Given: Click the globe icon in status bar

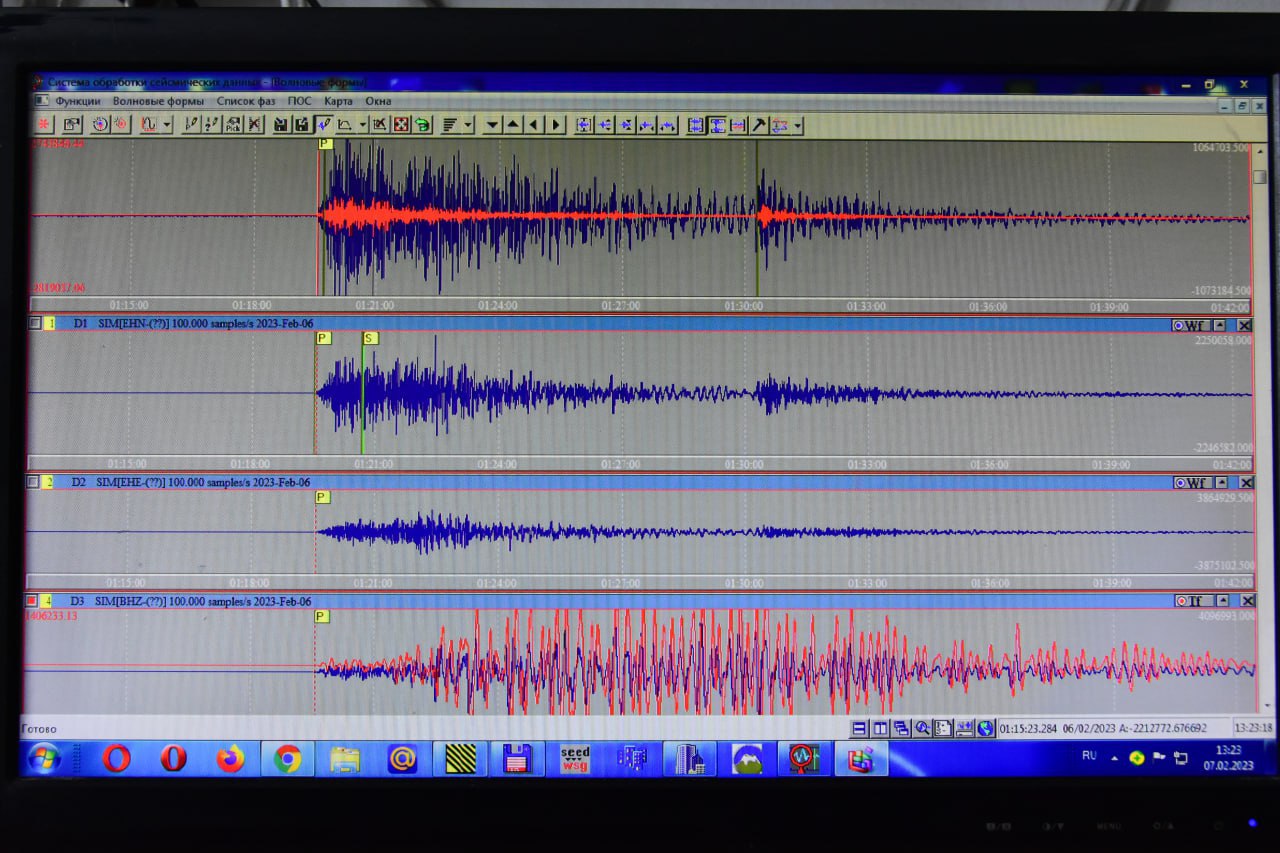Looking at the screenshot, I should pos(986,729).
